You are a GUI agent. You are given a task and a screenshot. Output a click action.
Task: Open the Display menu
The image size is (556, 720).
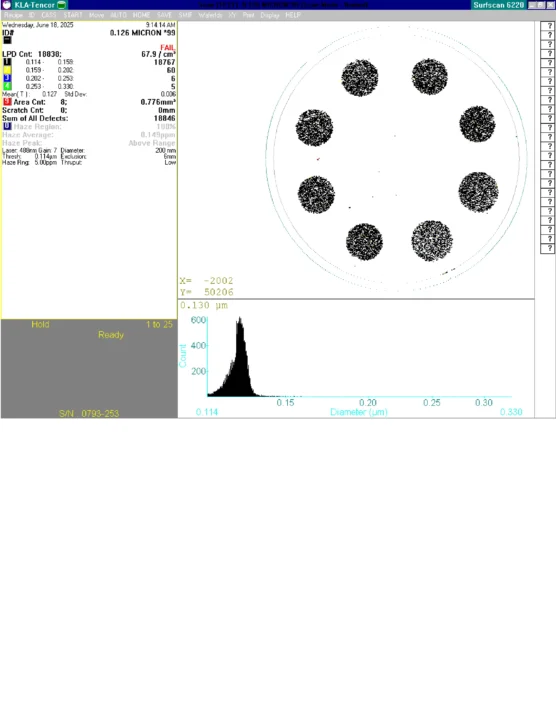pyautogui.click(x=270, y=15)
